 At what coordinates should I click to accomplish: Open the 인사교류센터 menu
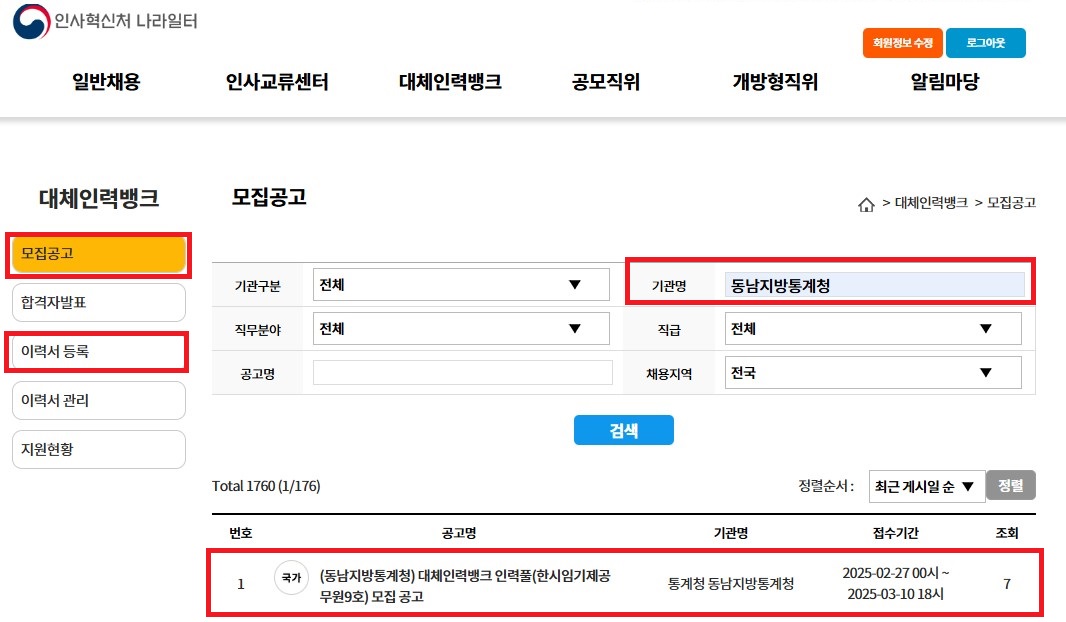[x=277, y=83]
